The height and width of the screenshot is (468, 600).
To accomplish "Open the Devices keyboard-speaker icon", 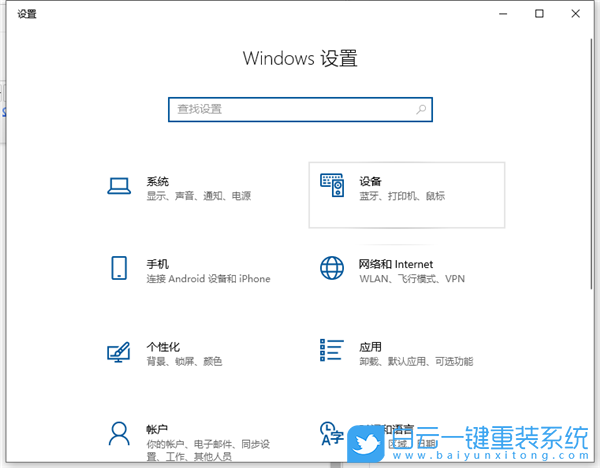I will pos(332,185).
